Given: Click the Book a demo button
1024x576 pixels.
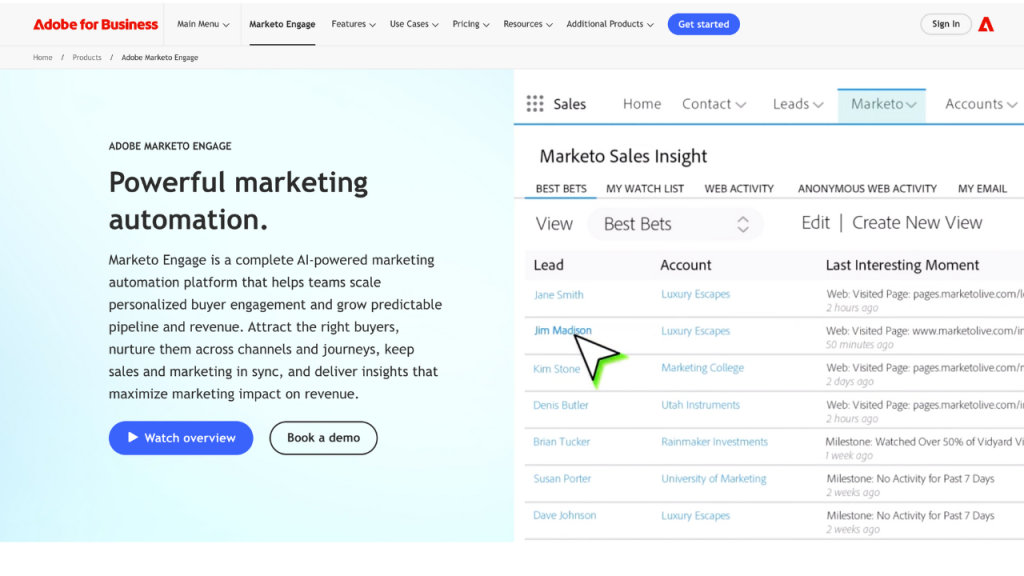Looking at the screenshot, I should pyautogui.click(x=323, y=438).
